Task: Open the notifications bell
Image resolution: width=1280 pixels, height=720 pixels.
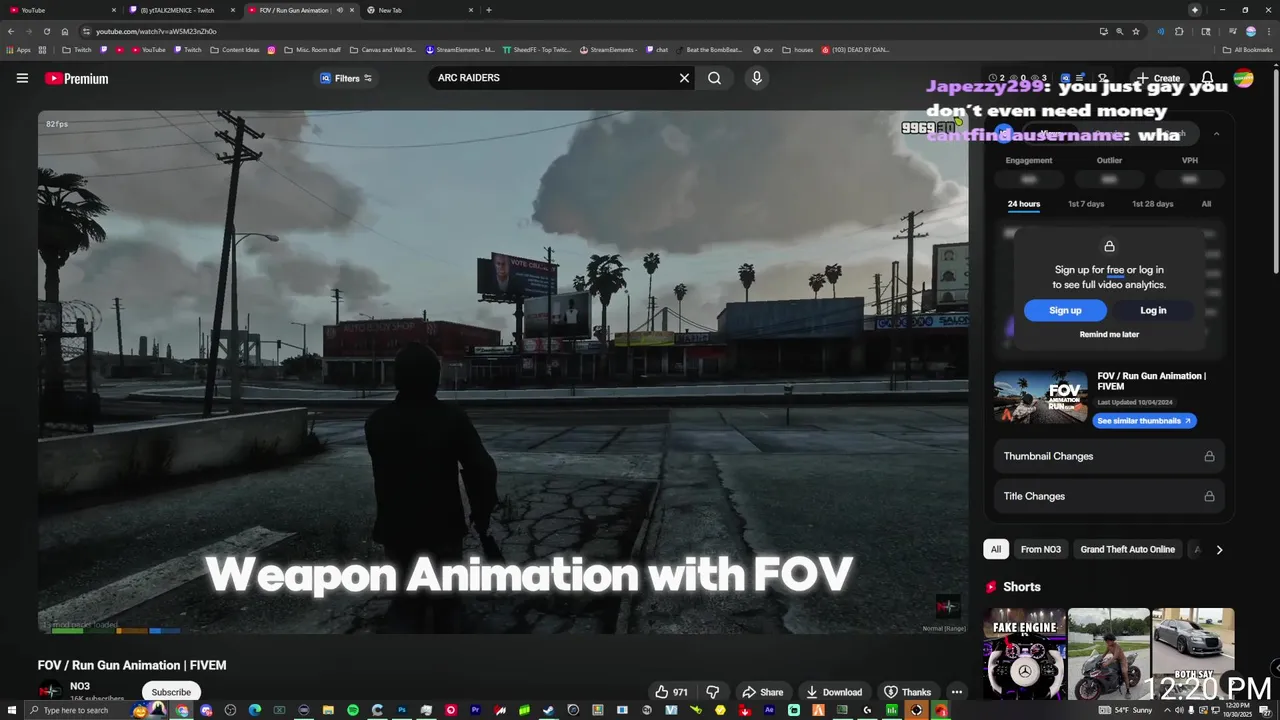Action: coord(1208,78)
